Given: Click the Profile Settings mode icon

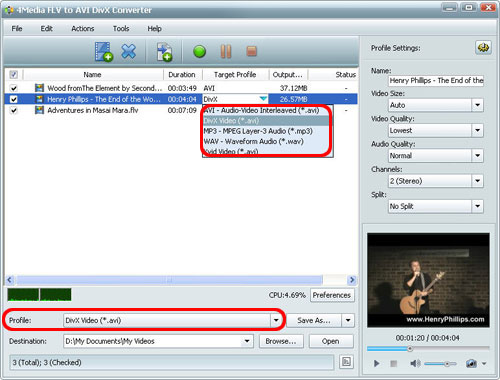Looking at the screenshot, I should click(483, 48).
